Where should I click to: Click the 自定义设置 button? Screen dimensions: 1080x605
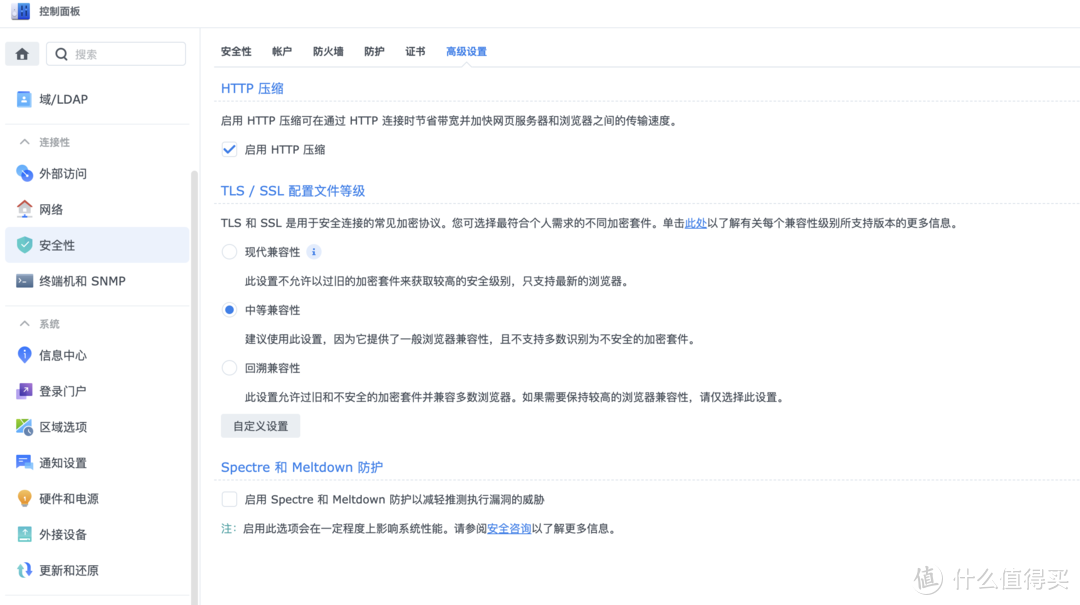click(260, 425)
